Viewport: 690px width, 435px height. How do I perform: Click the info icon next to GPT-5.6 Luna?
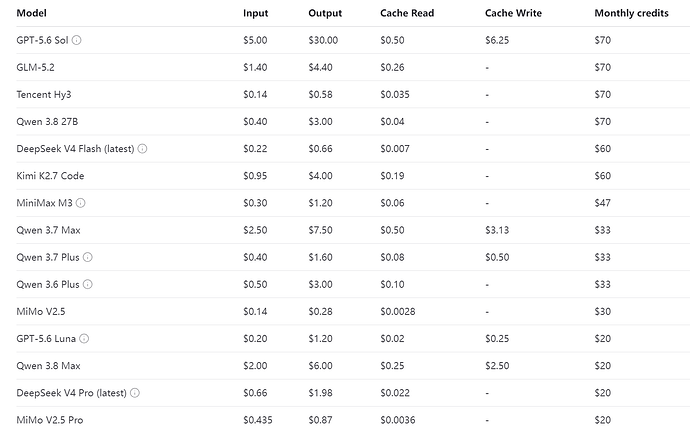84,339
